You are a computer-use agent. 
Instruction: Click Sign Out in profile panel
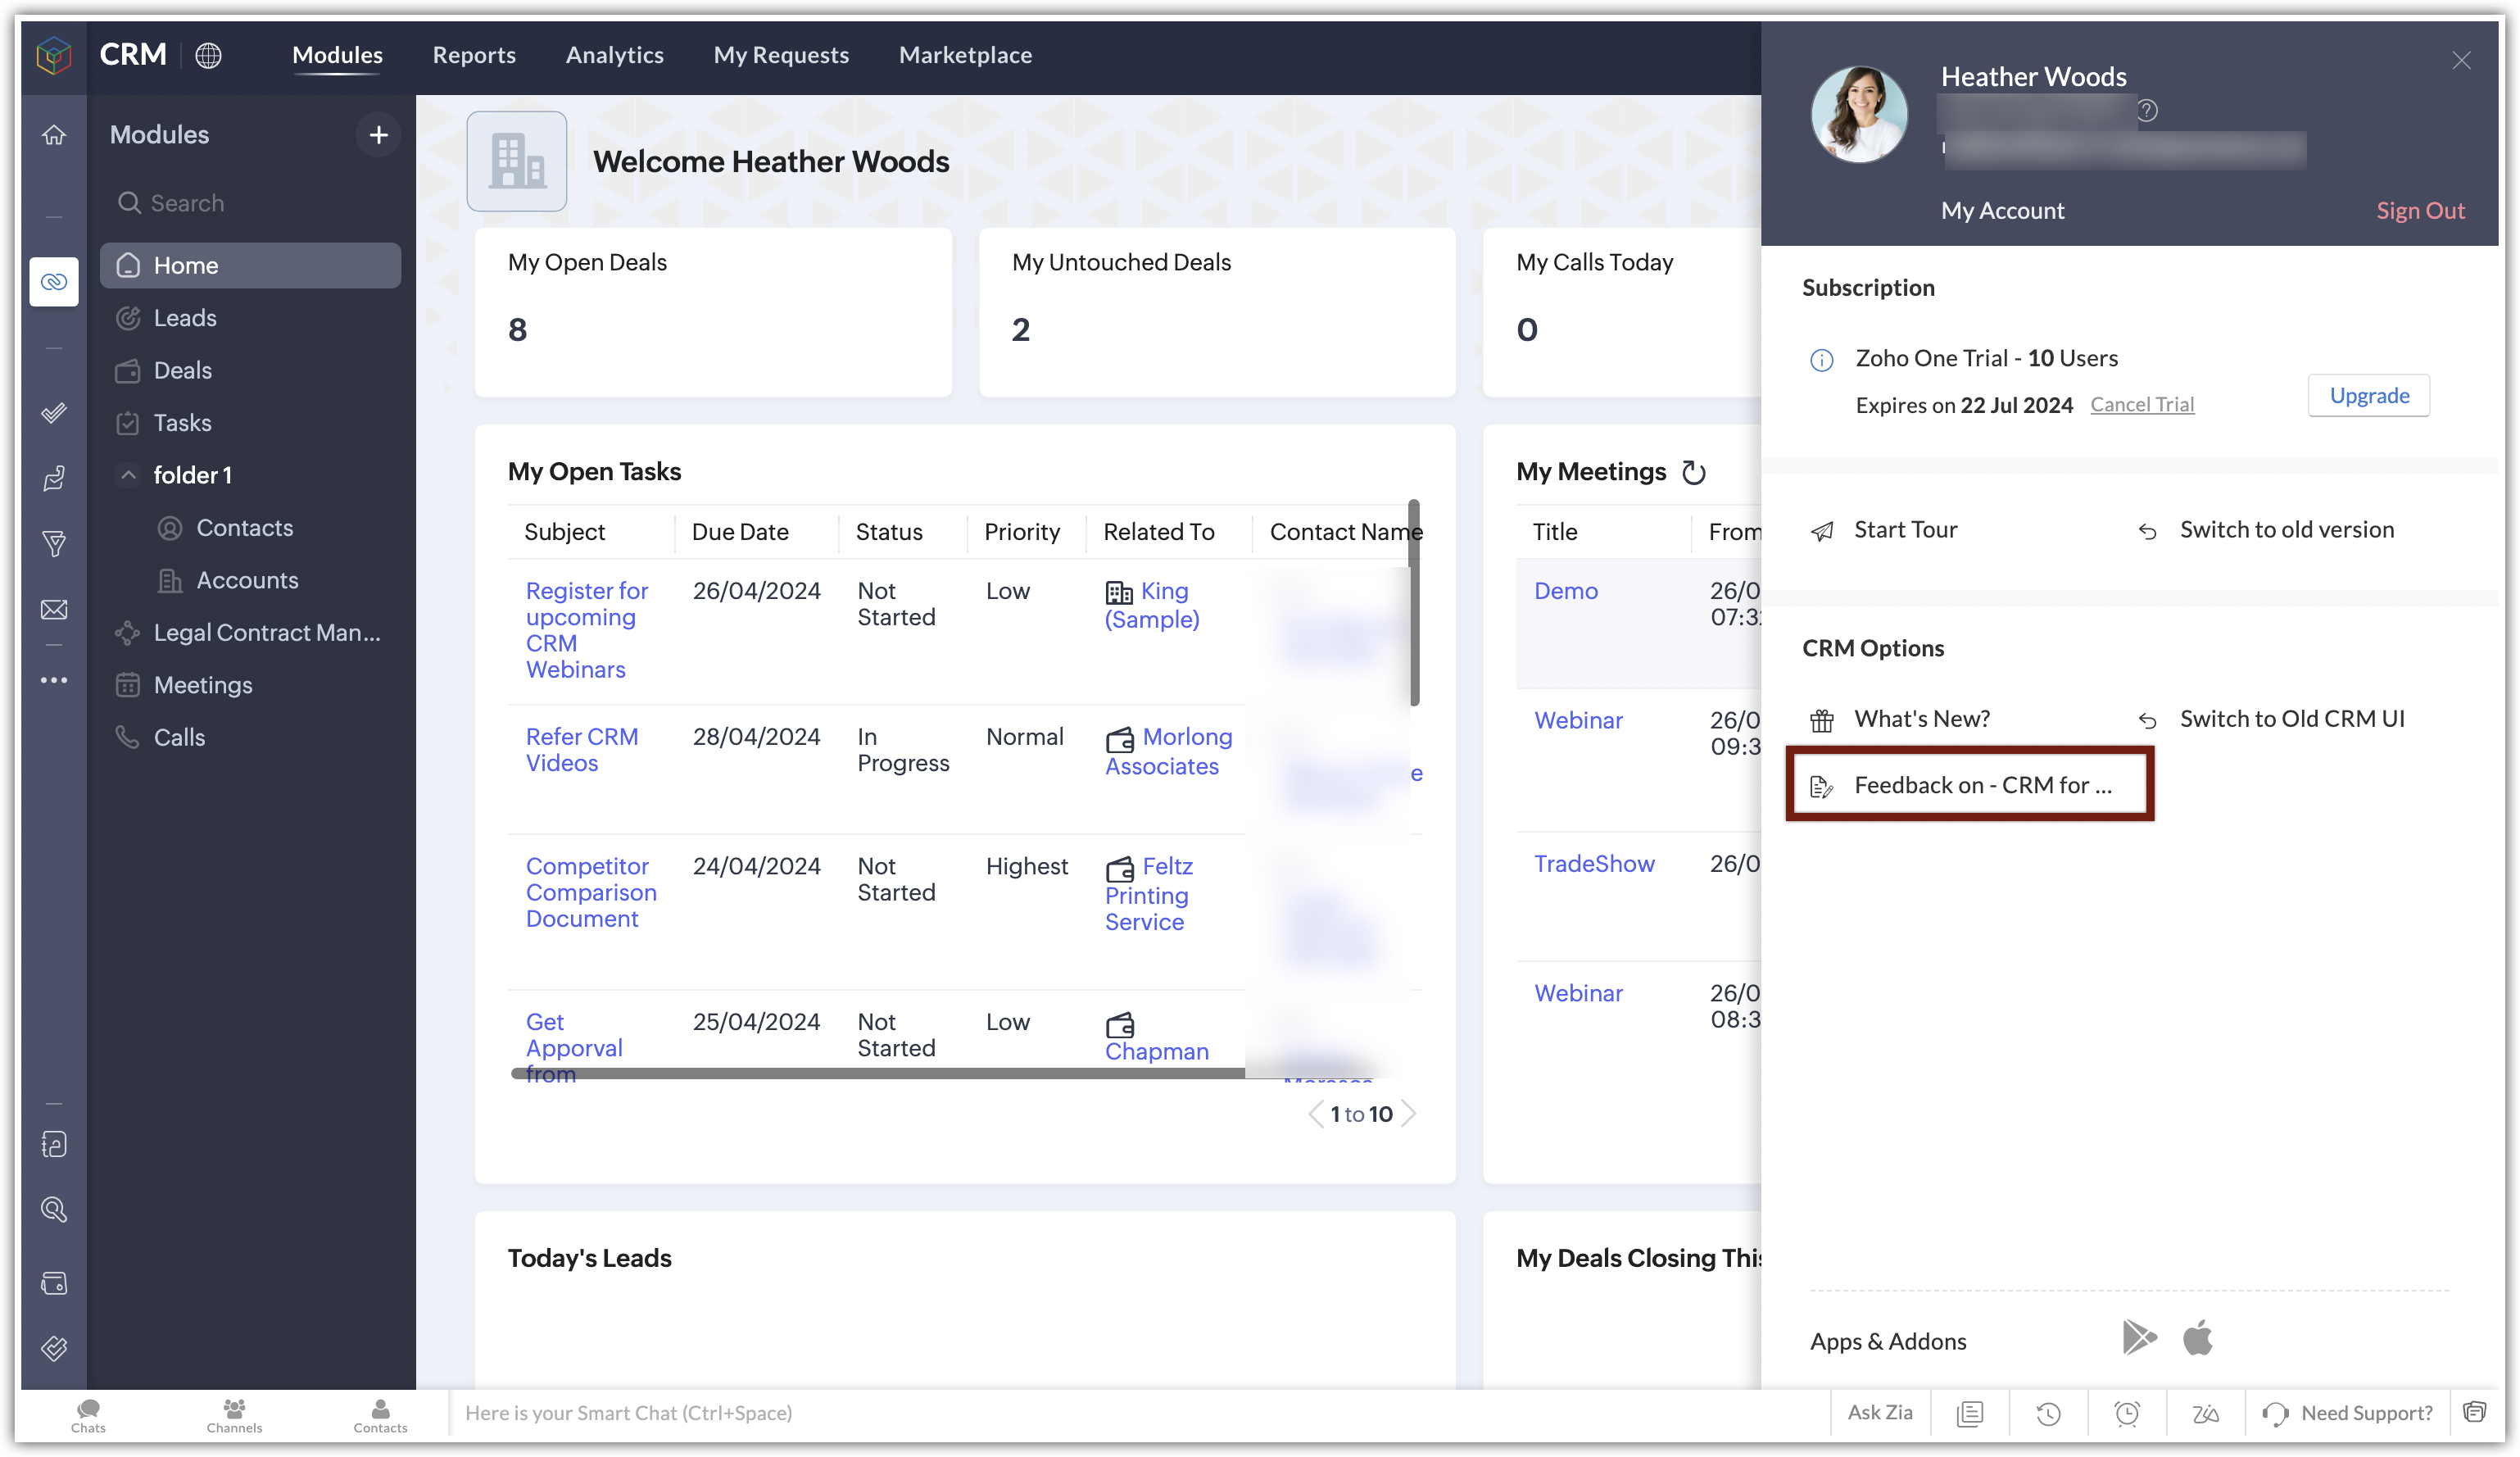coord(2420,210)
